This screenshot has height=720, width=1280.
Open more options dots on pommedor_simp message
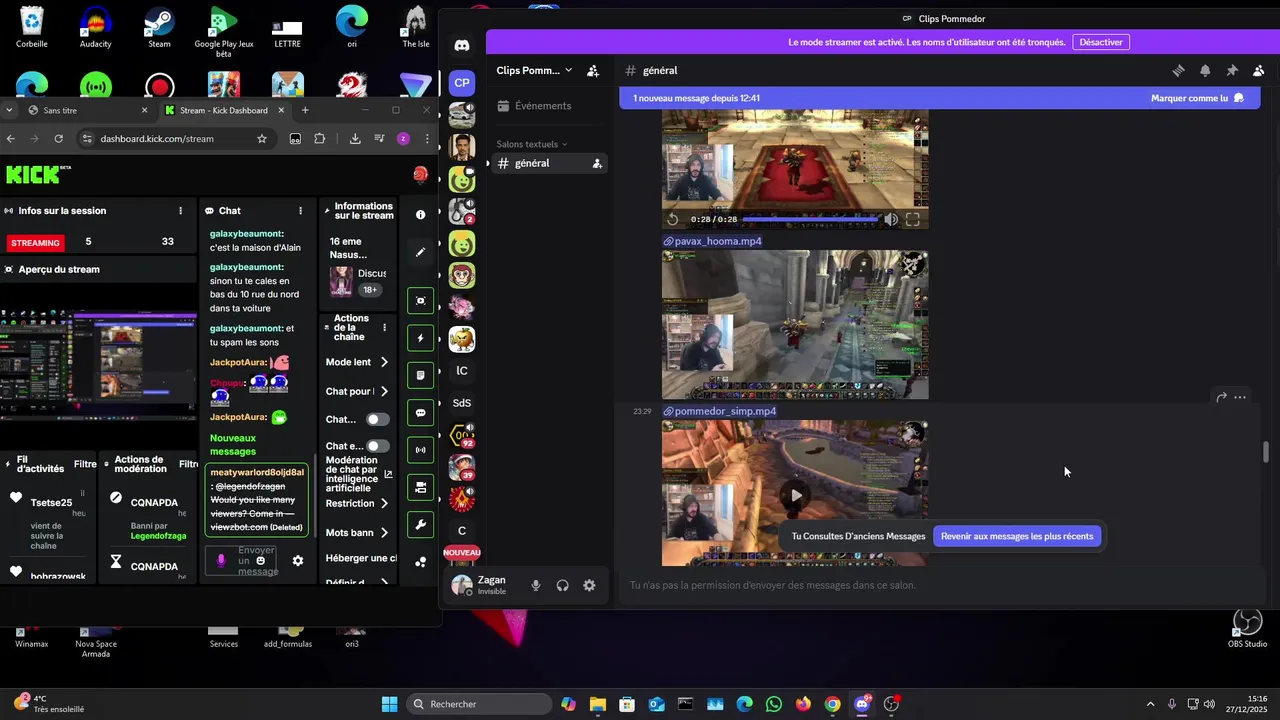(x=1240, y=397)
